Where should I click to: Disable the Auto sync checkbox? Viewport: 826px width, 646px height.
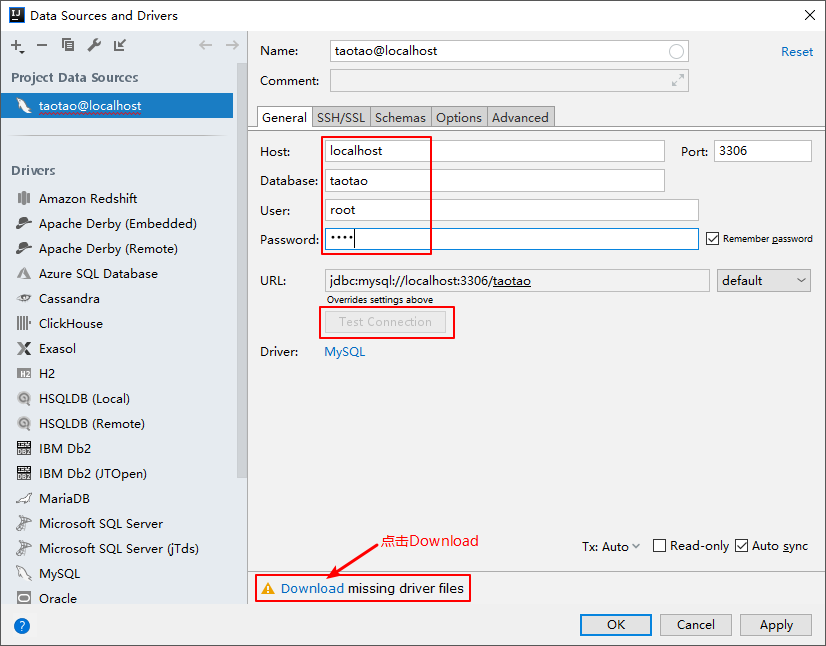(x=741, y=546)
